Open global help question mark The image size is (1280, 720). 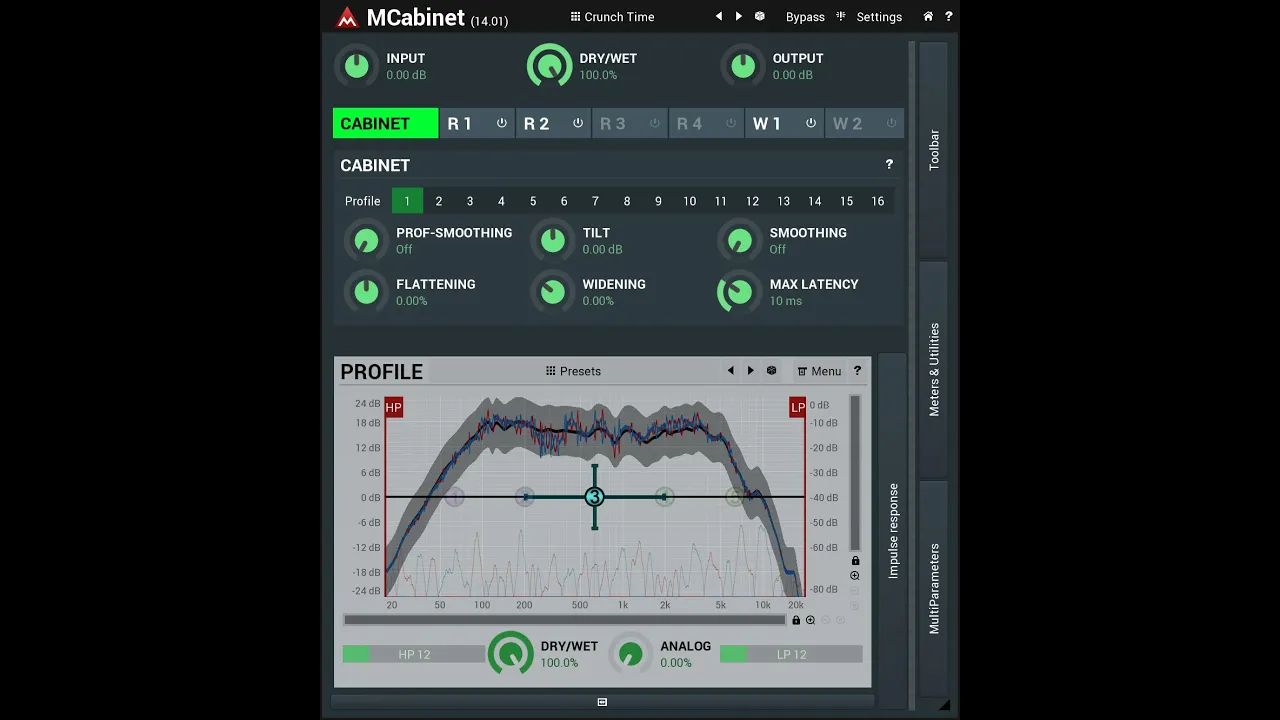[949, 17]
